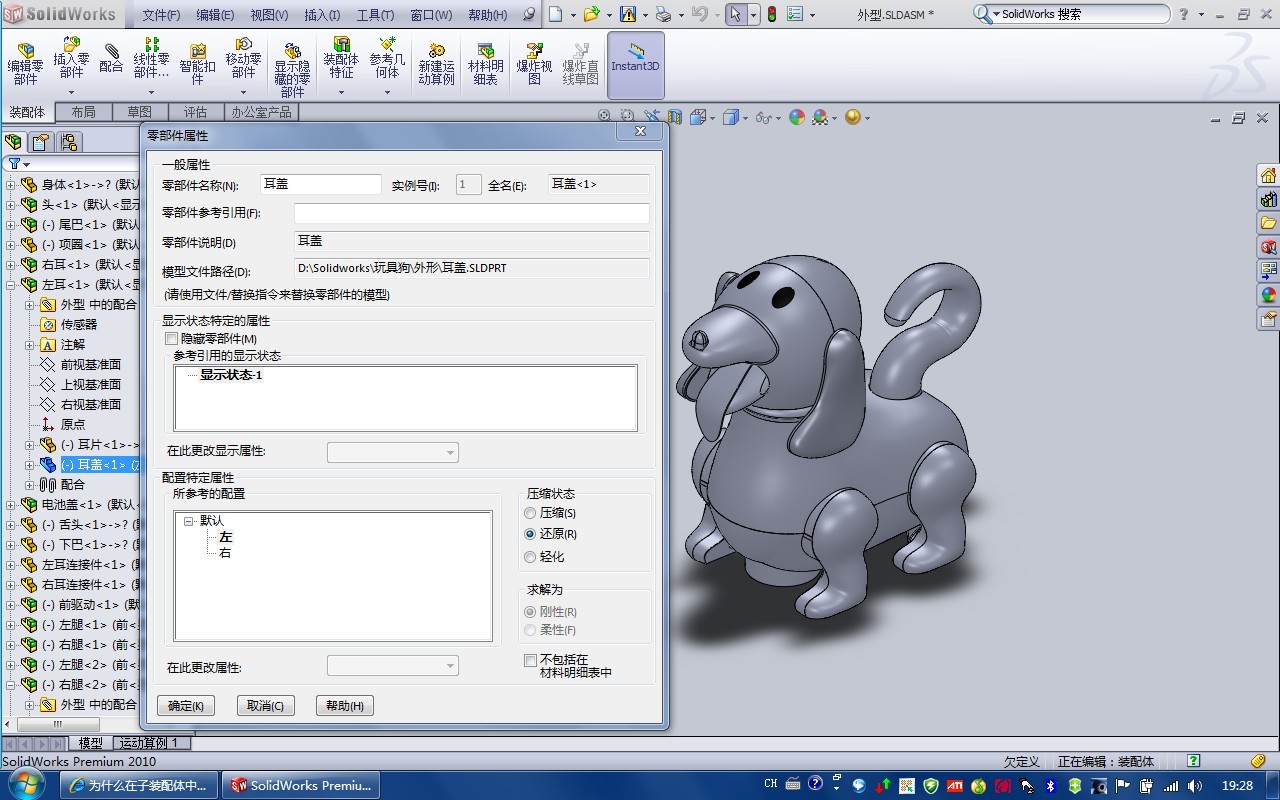Screen dimensions: 1280x800
Task: Click the Edit Component (编辑零部件) tool
Action: tap(26, 64)
